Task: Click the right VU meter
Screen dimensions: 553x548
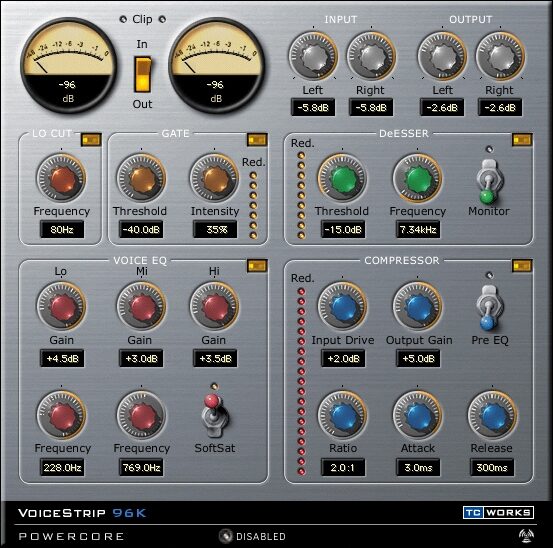Action: pos(216,66)
